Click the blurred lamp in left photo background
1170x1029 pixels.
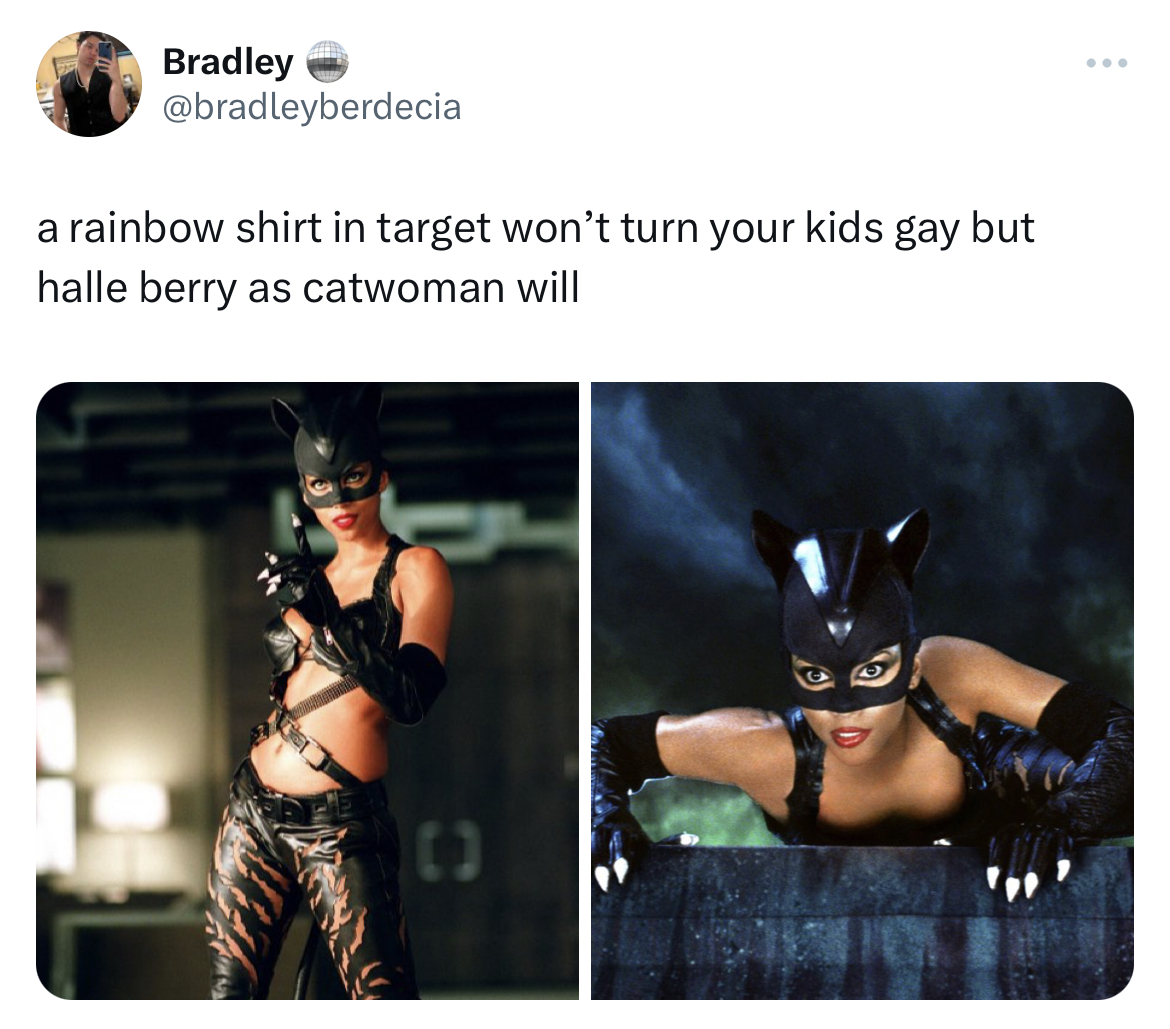pos(131,807)
